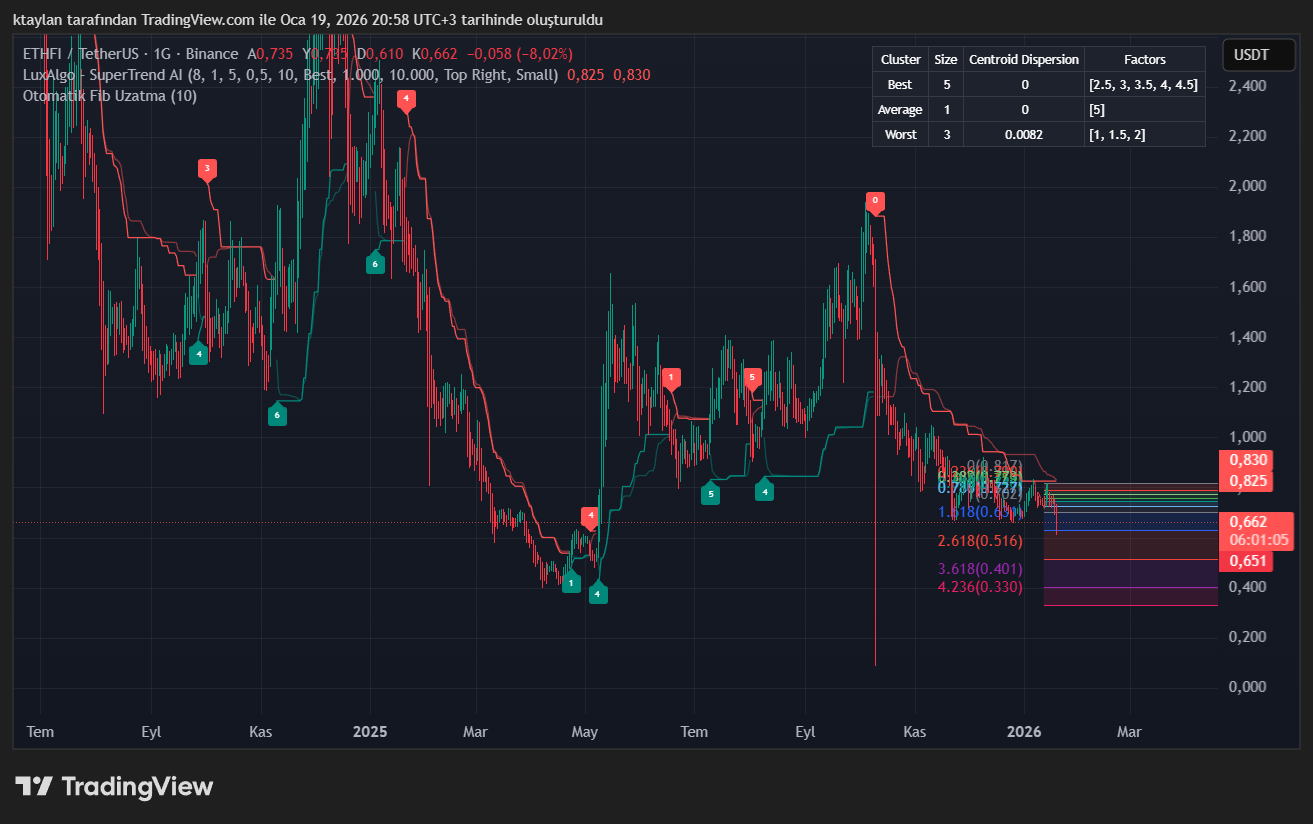This screenshot has height=824, width=1313.
Task: Click the teal bullish signal marker labeled 1
Action: pos(571,582)
